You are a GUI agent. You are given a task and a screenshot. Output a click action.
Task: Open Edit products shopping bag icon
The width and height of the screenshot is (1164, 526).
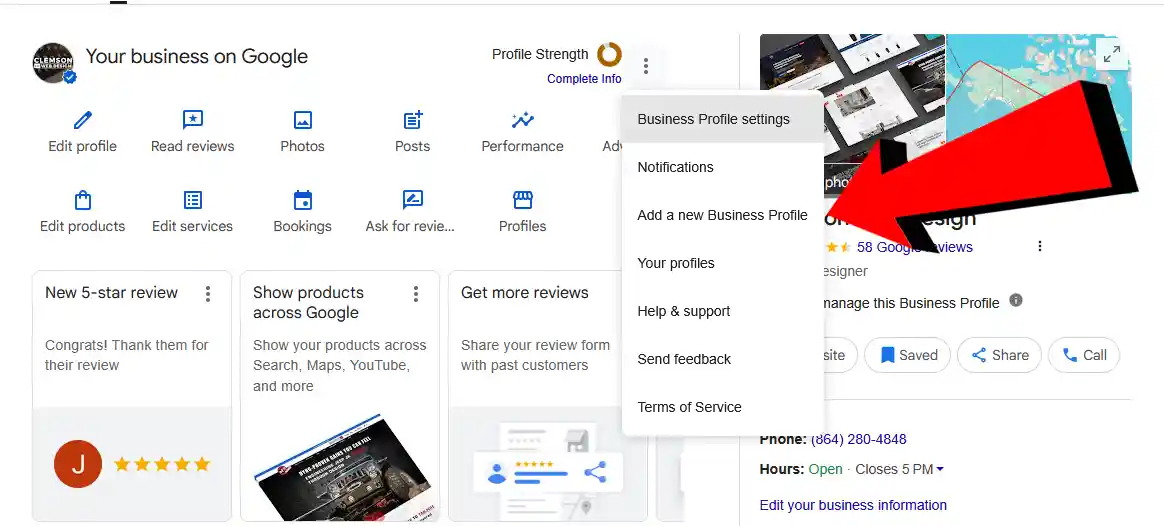click(x=82, y=200)
